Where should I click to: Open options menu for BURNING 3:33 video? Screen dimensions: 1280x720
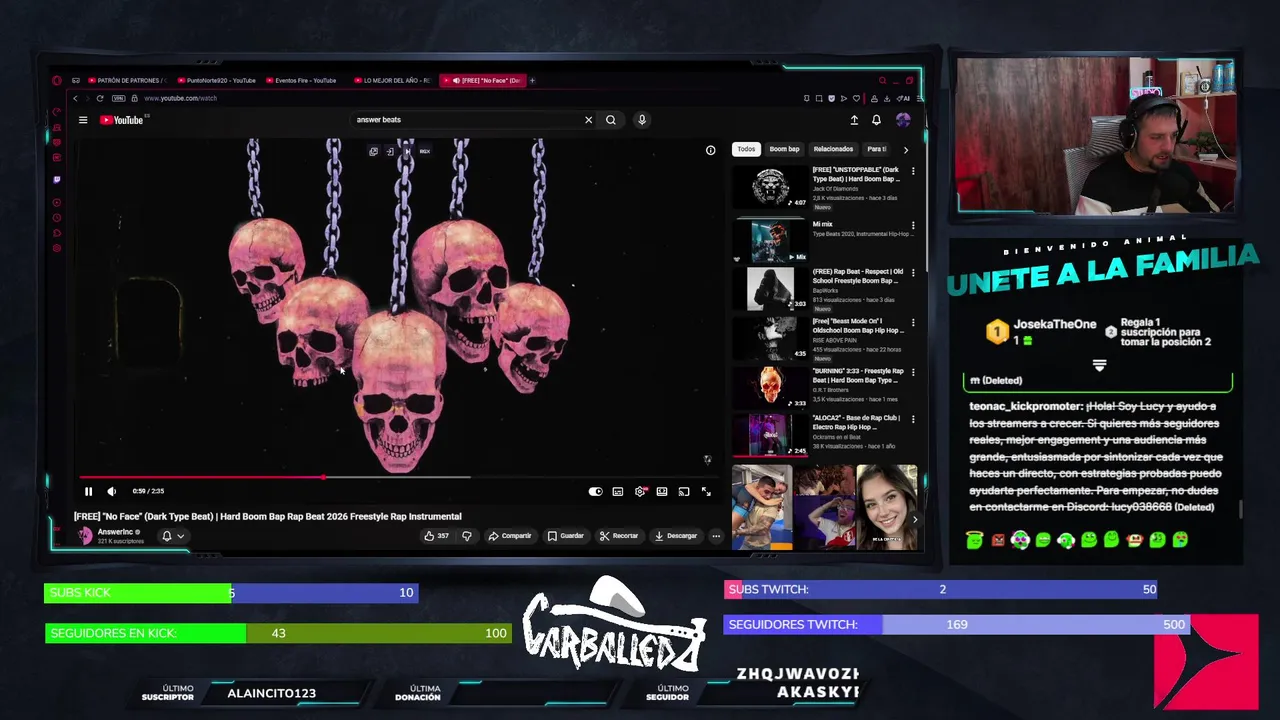point(912,372)
